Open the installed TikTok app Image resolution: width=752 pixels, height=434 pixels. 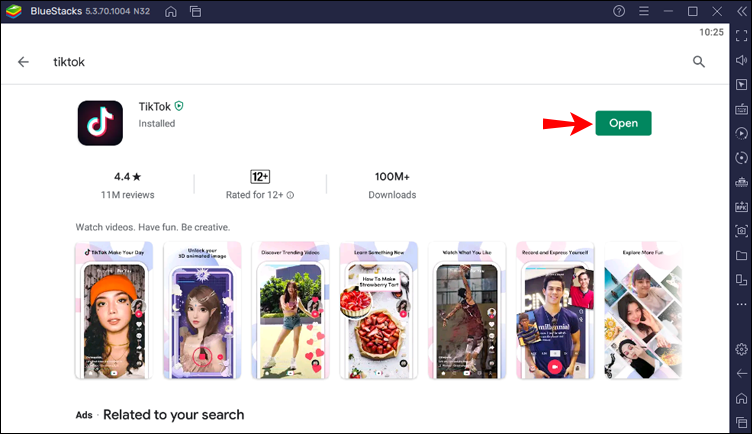click(623, 123)
